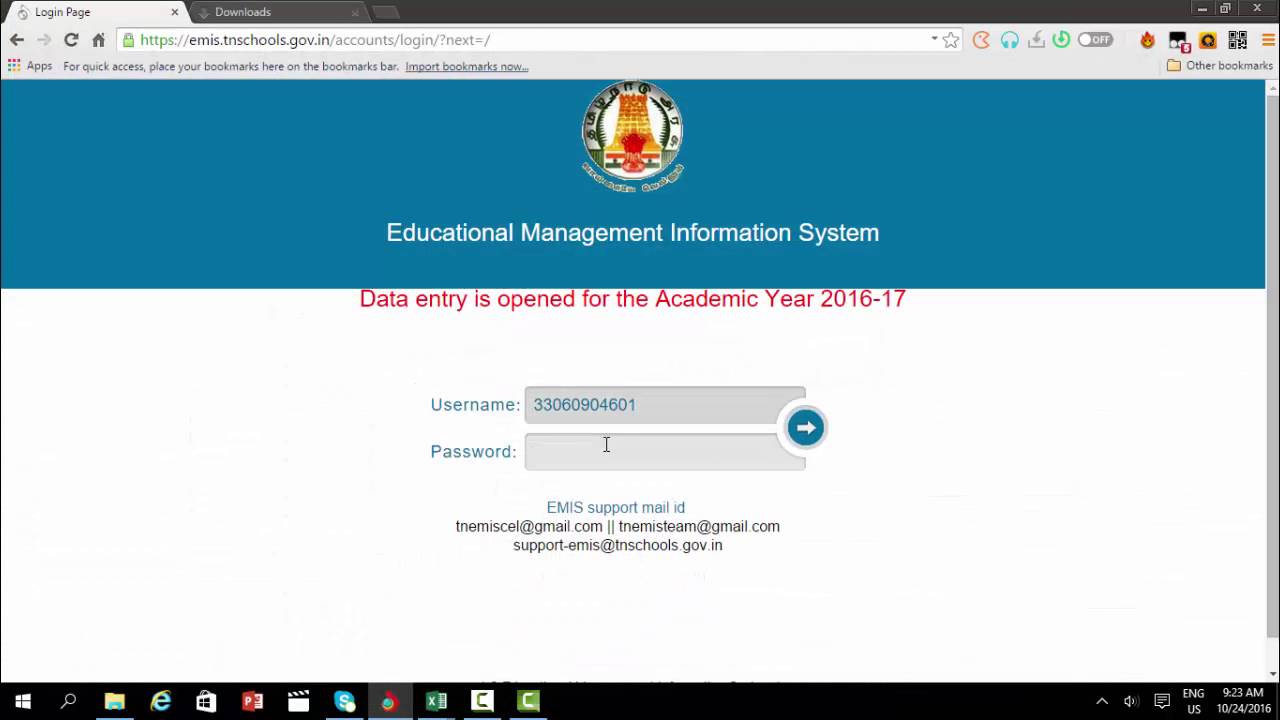Bookmark this page using the star icon

click(x=952, y=40)
